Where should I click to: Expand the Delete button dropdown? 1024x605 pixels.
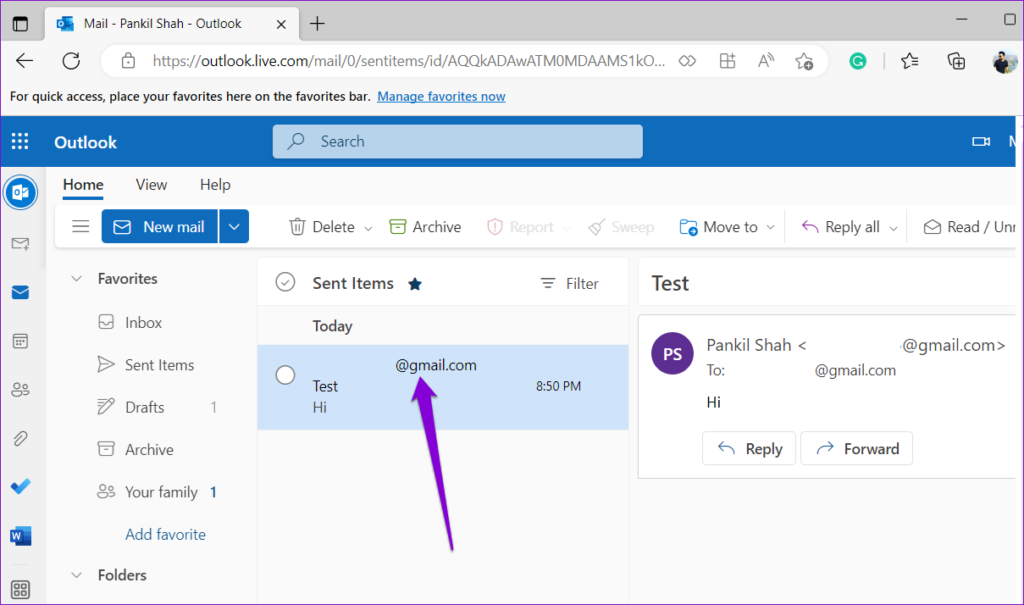(x=367, y=226)
